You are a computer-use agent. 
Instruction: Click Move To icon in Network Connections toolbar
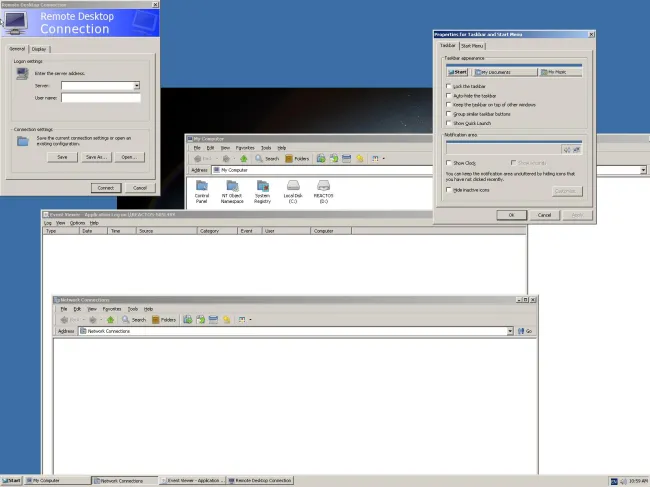click(188, 320)
